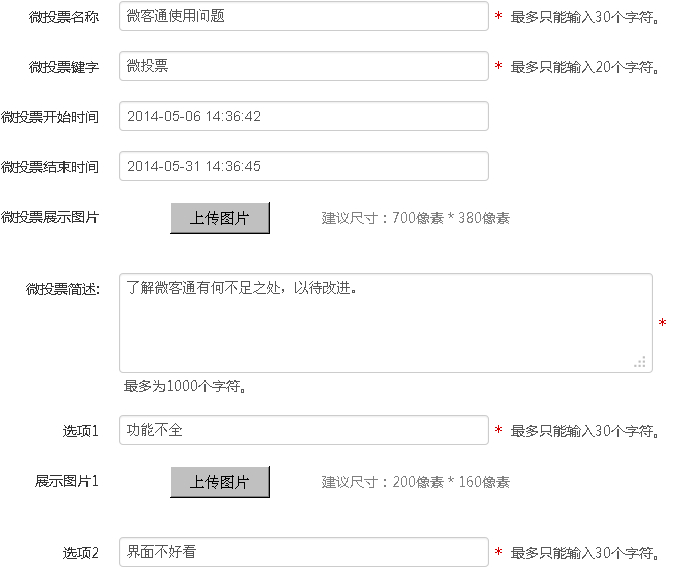675x571 pixels.
Task: Click the 200像素 * 160像素 size hint
Action: (x=415, y=482)
